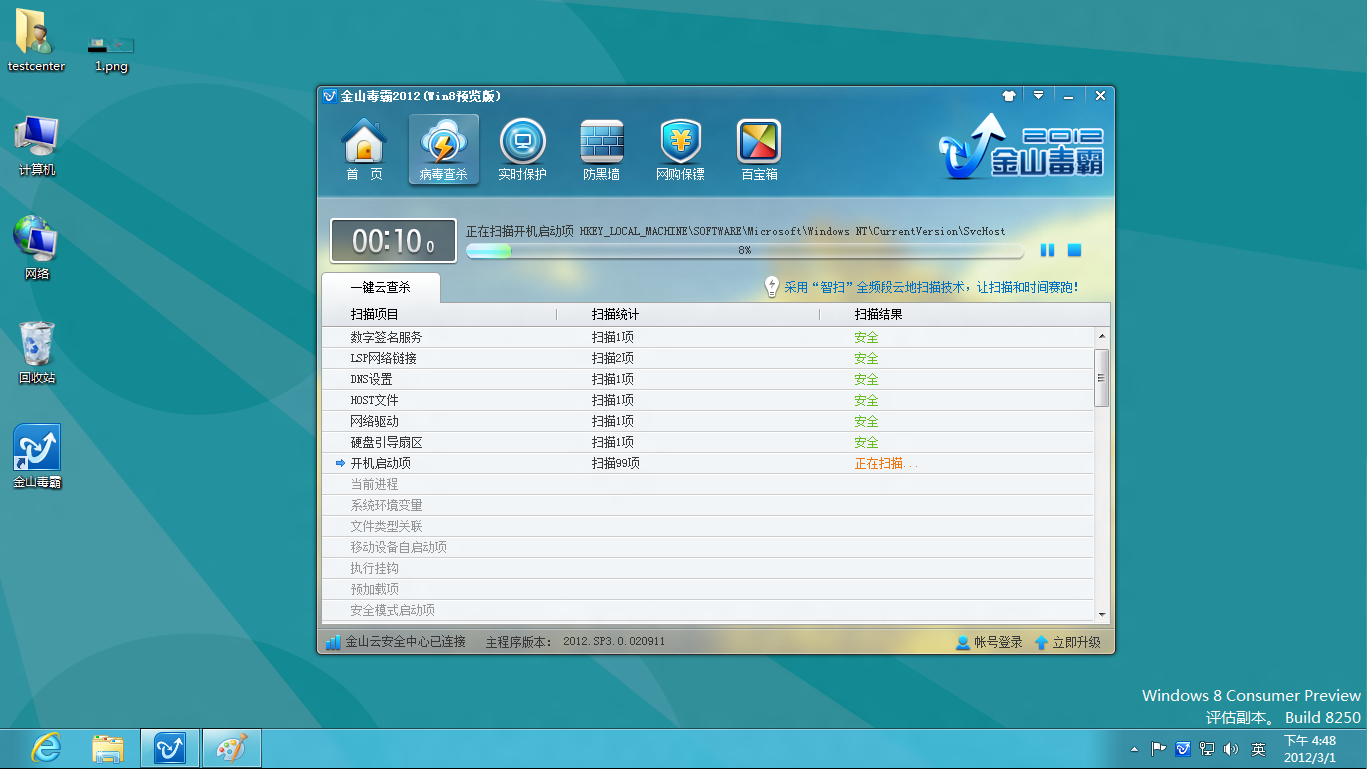Image resolution: width=1367 pixels, height=769 pixels.
Task: Click the scan timer display 00:10
Action: [x=393, y=241]
